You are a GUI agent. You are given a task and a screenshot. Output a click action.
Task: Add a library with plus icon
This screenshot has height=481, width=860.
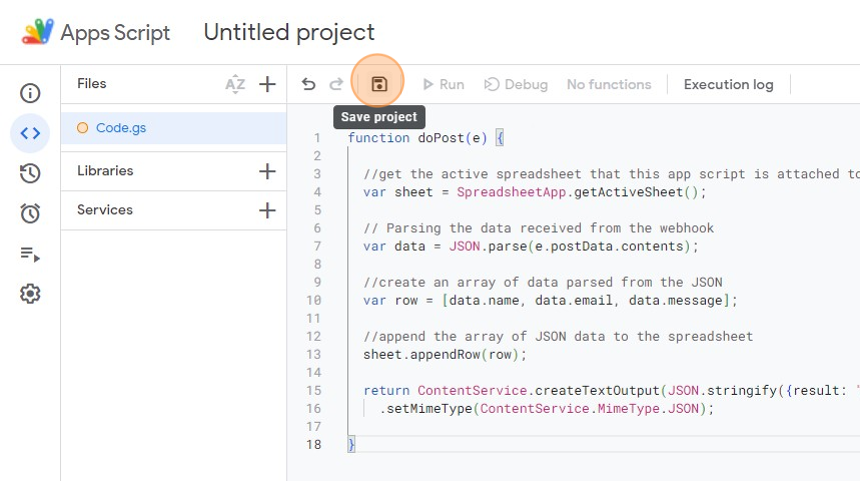tap(267, 171)
